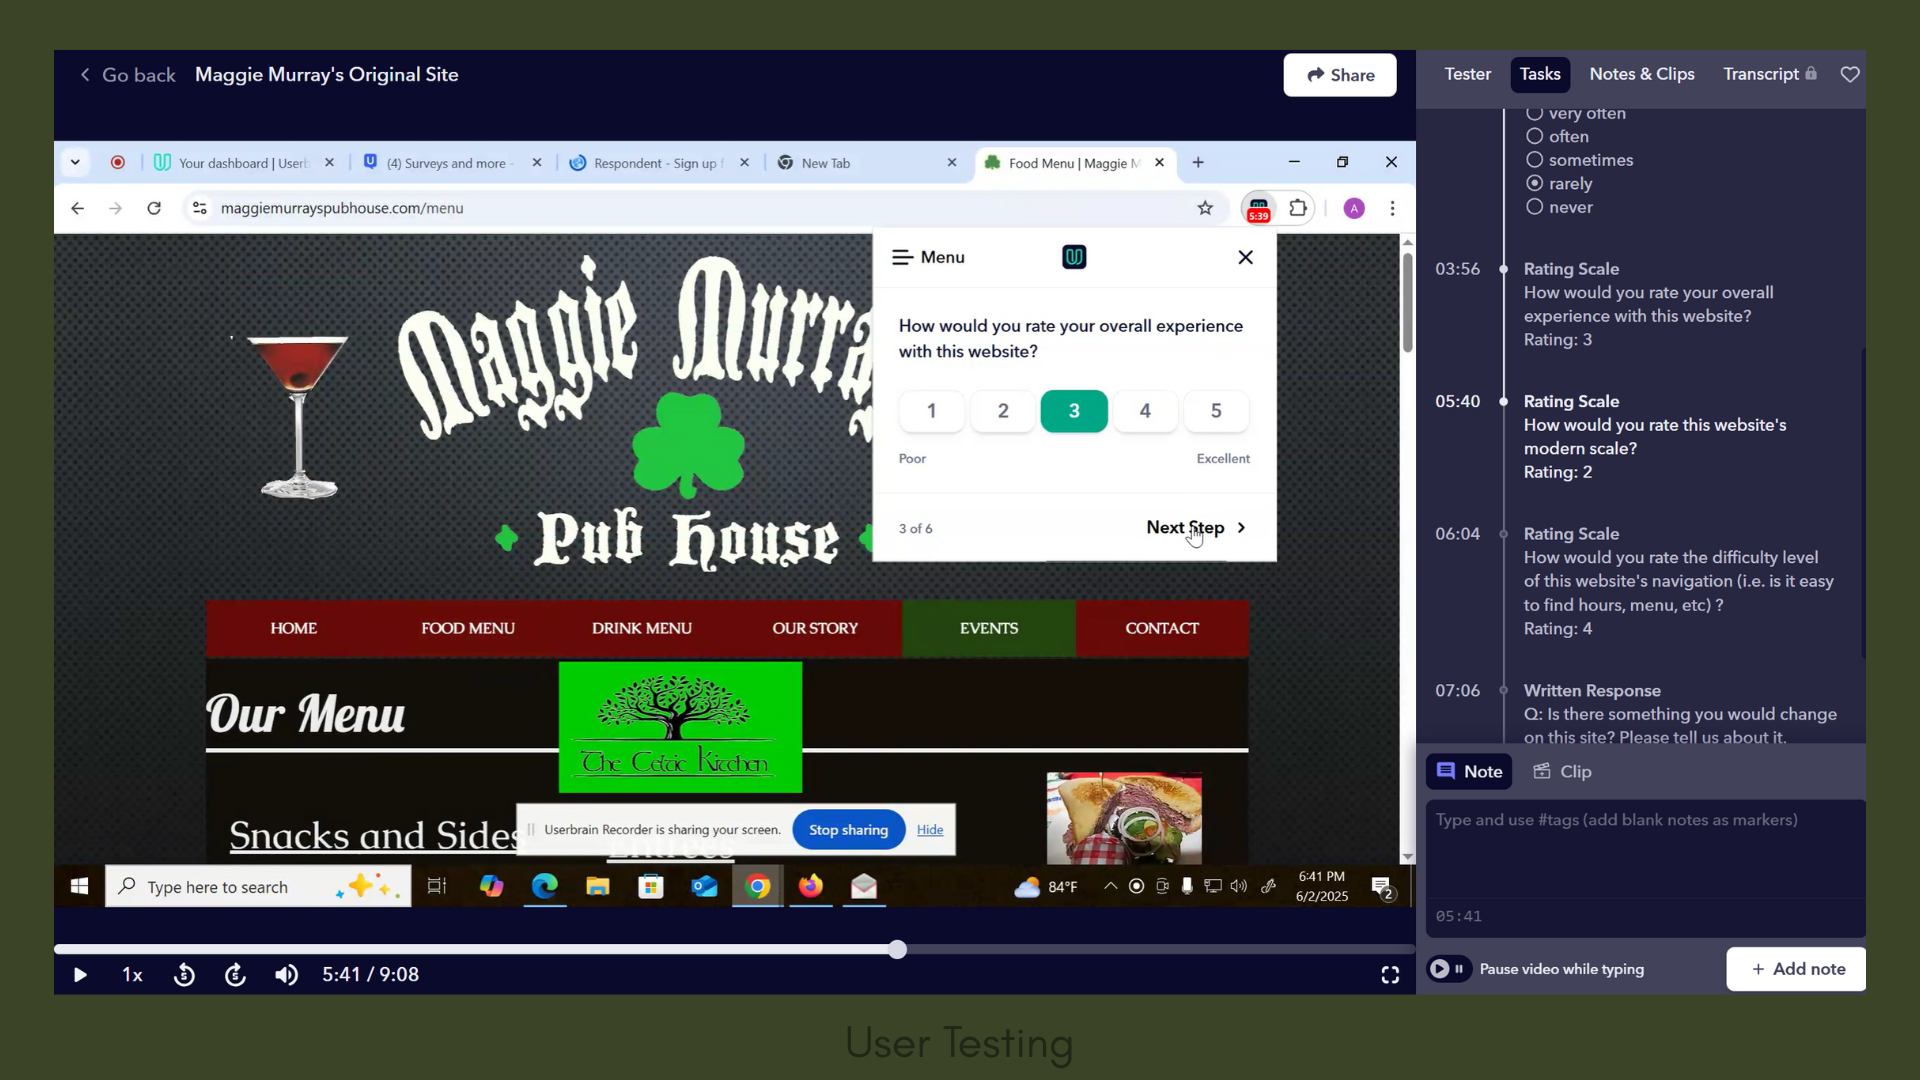
Task: Change playback speed 1x
Action: coord(132,975)
